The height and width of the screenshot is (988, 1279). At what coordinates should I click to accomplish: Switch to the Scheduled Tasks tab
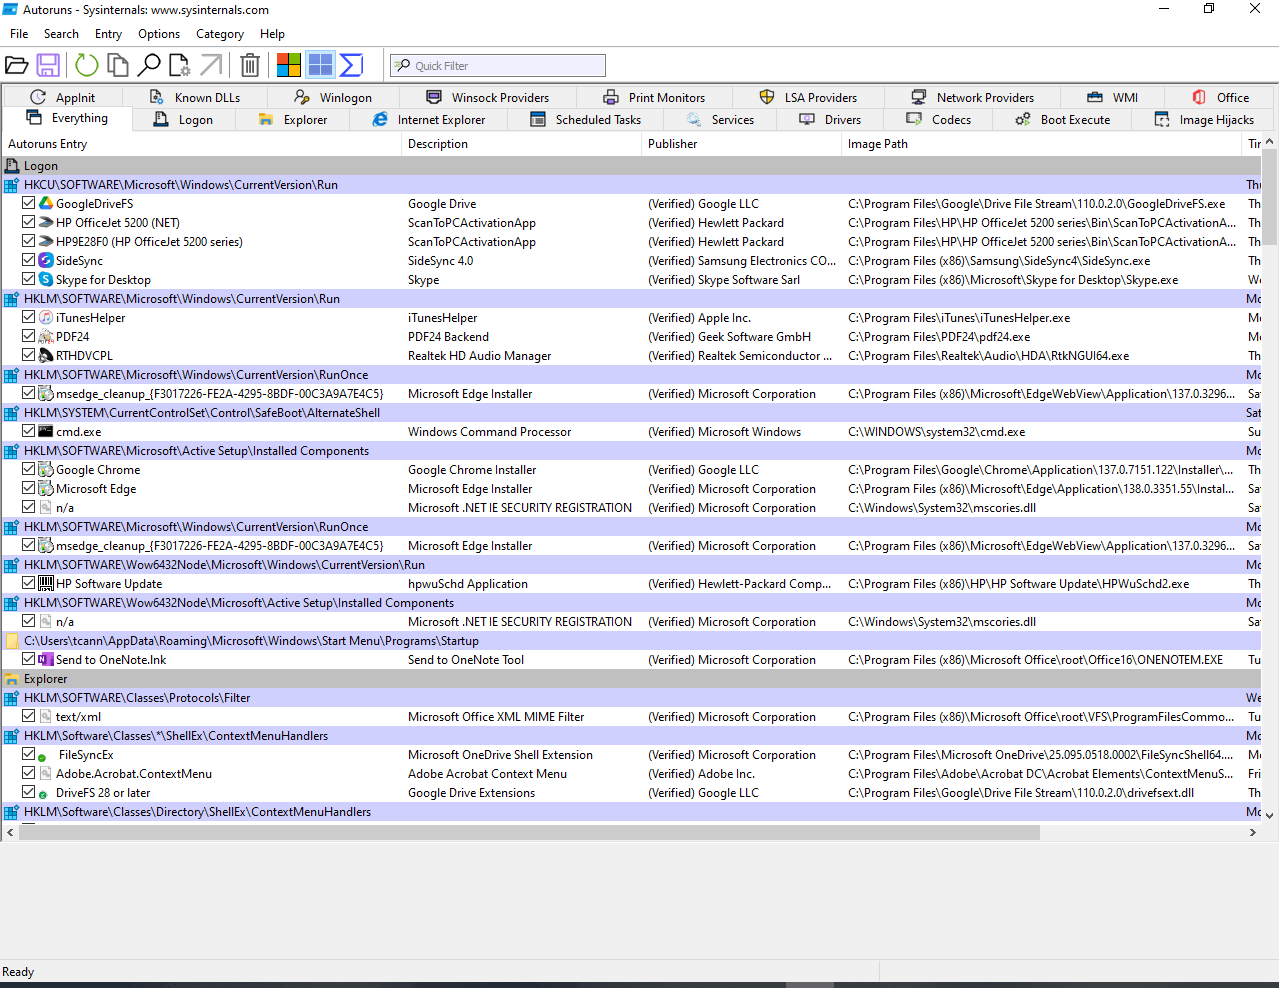(585, 119)
